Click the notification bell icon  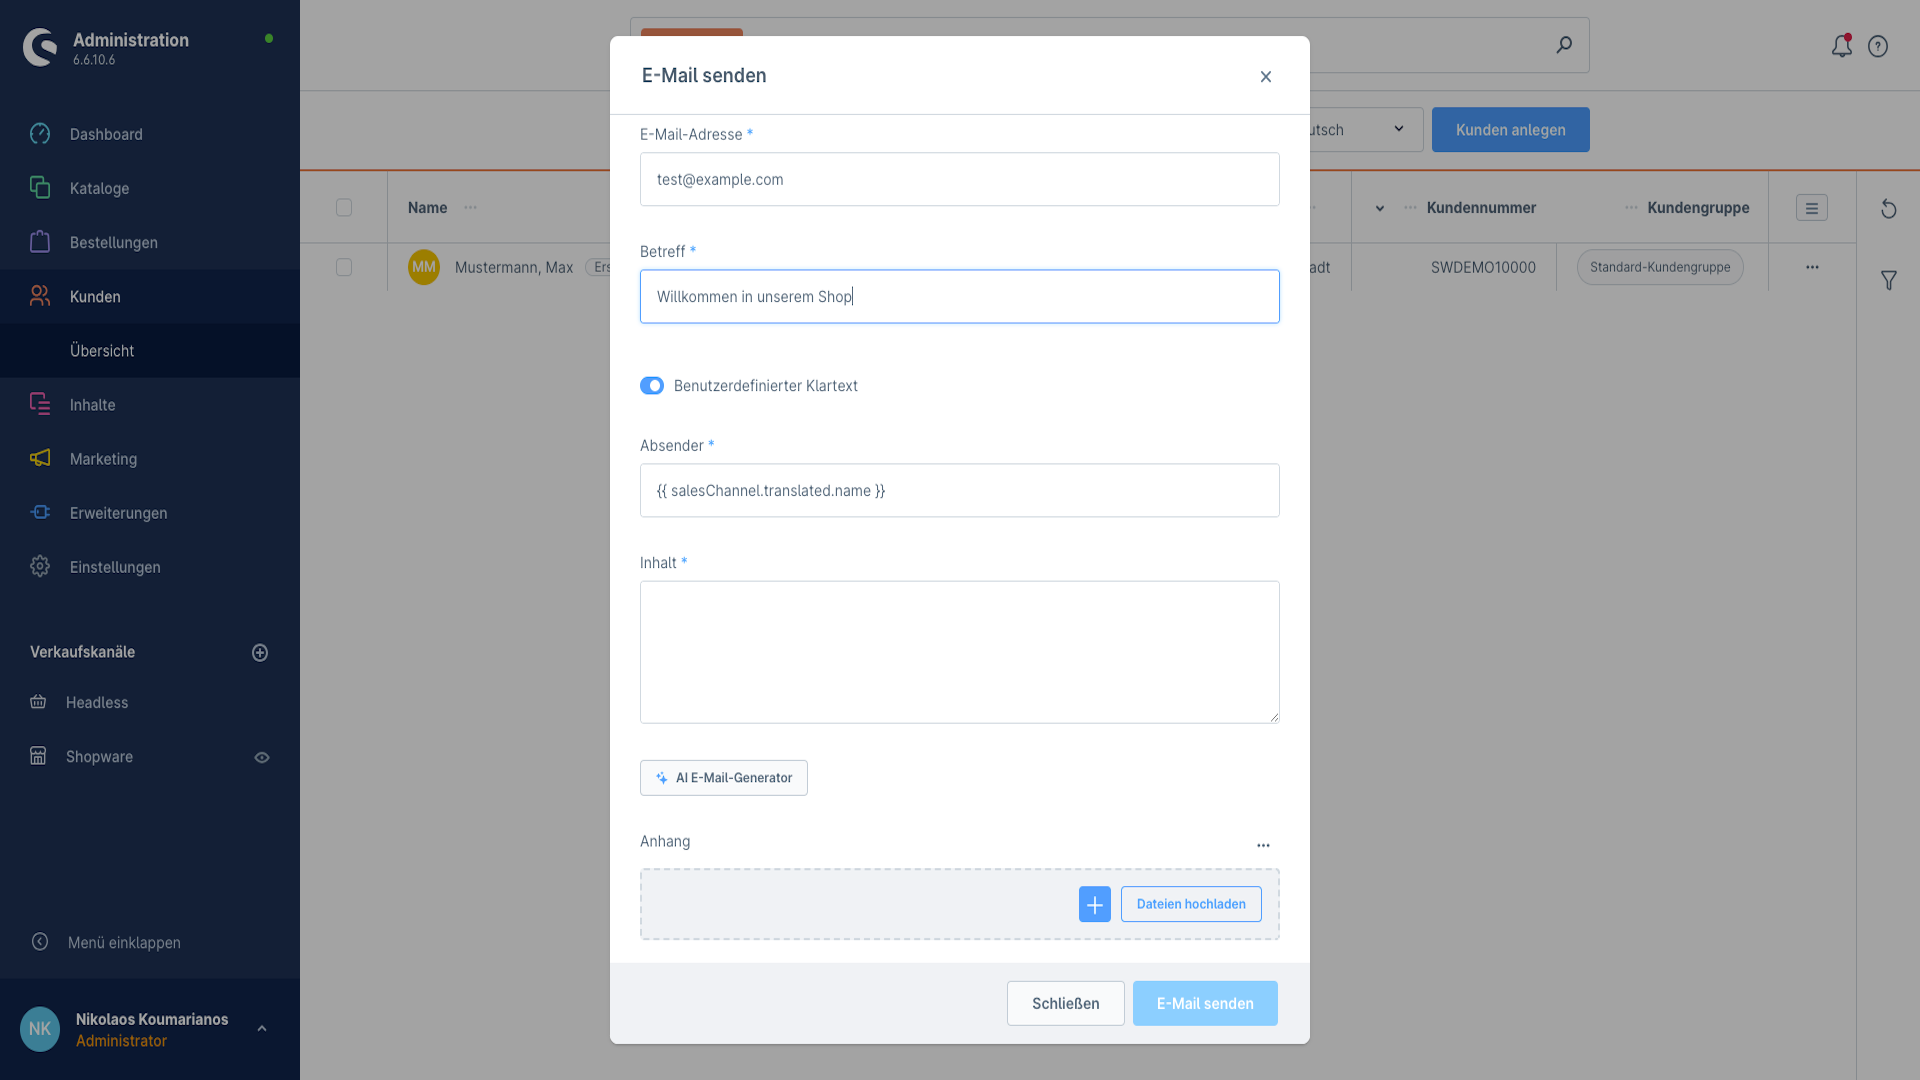click(1841, 46)
